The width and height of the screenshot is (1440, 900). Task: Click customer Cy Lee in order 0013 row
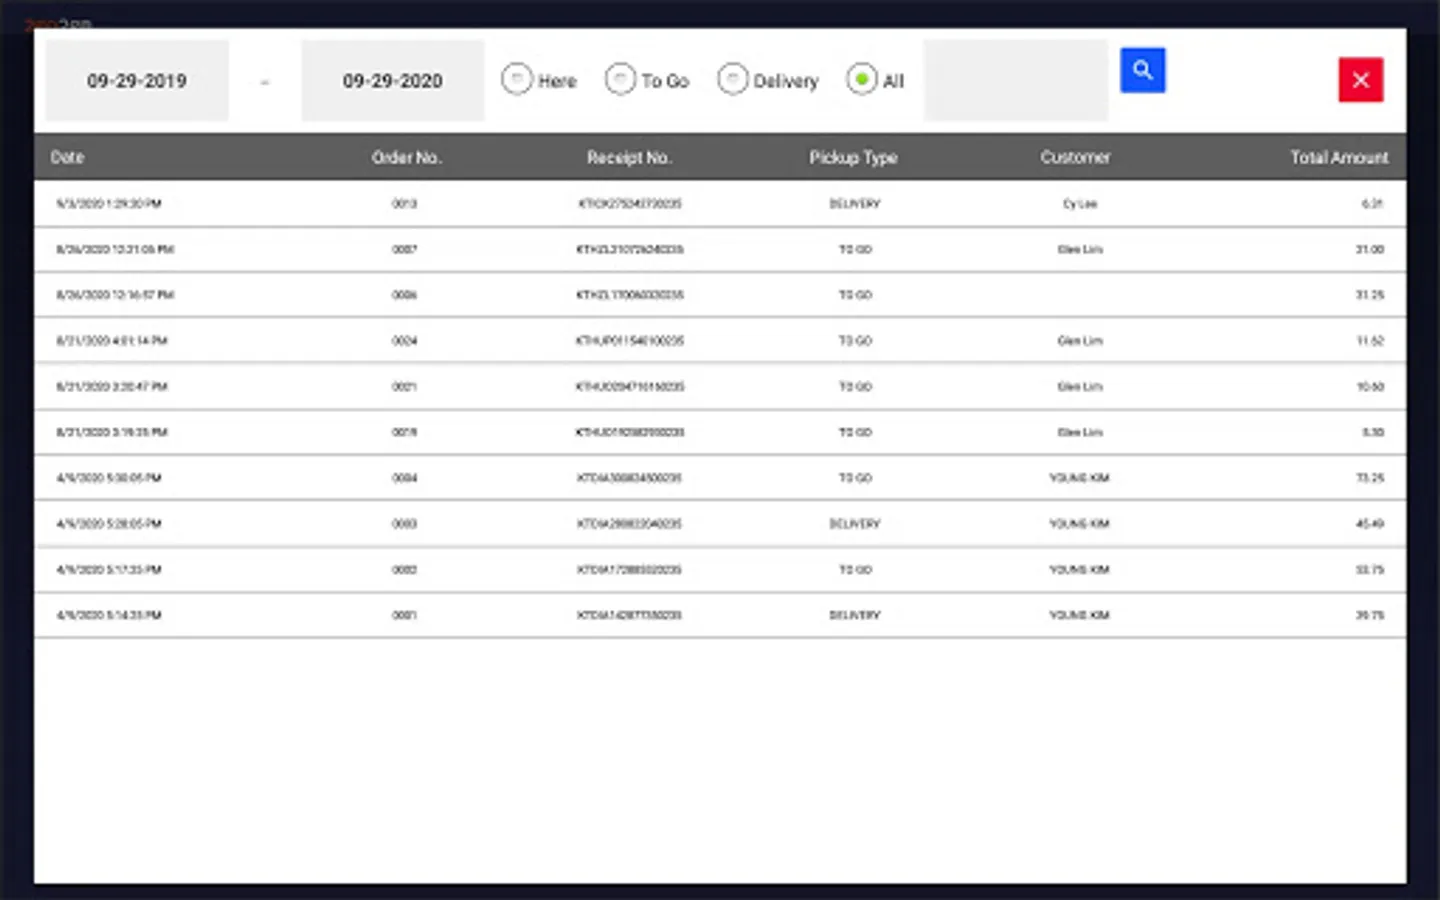[1080, 204]
